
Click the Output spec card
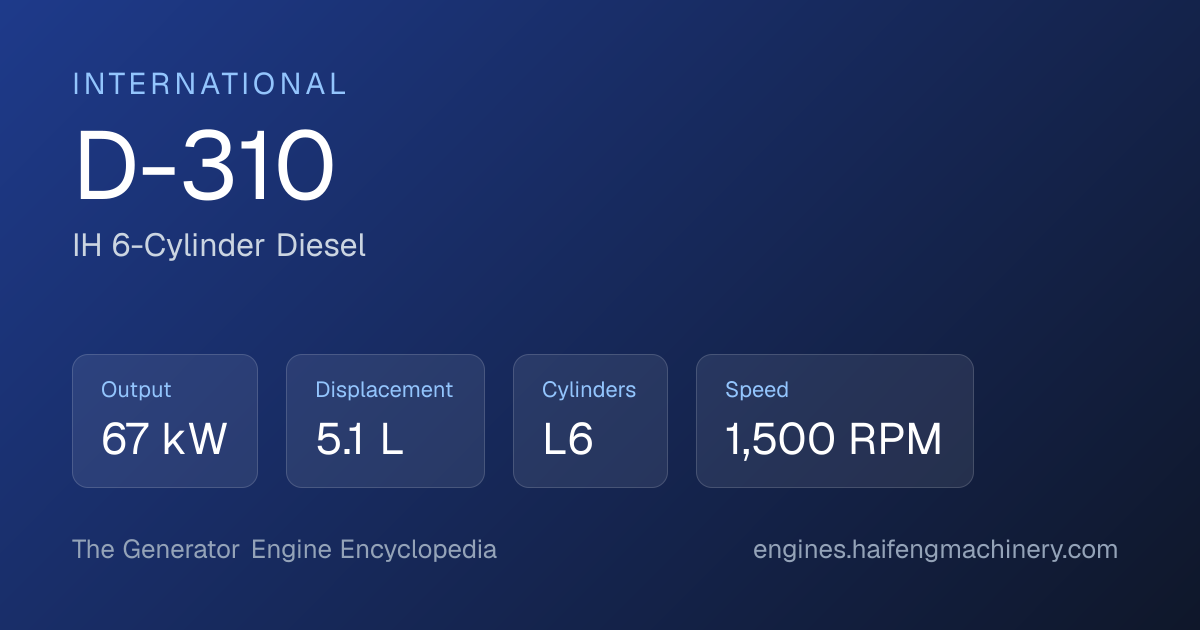point(165,421)
